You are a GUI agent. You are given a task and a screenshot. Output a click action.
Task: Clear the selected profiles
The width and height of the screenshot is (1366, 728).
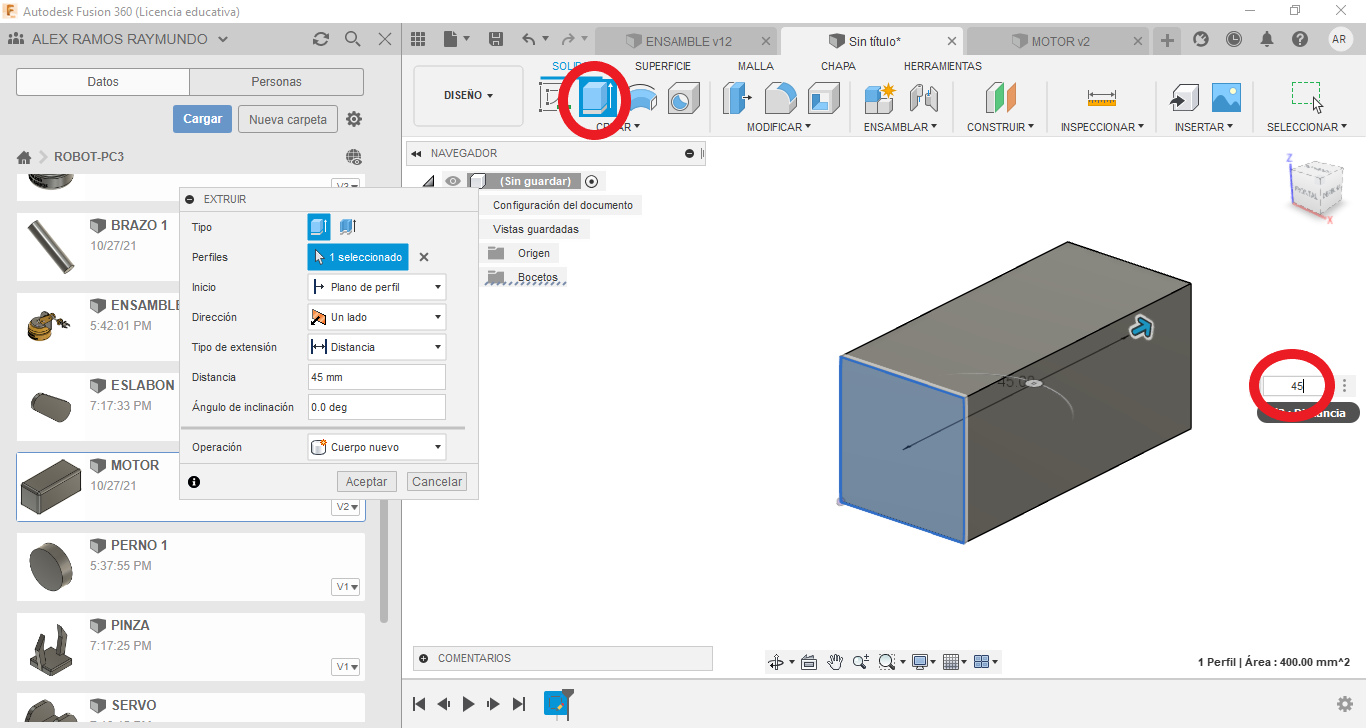click(424, 257)
